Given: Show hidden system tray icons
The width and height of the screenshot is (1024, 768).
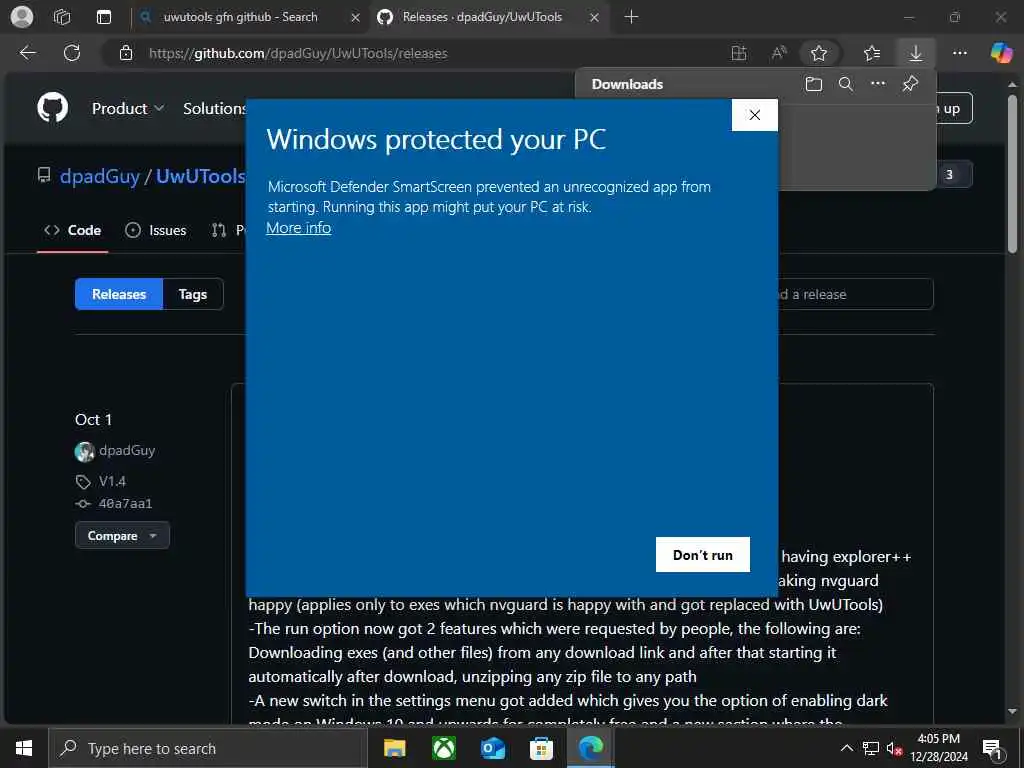Looking at the screenshot, I should coord(846,748).
